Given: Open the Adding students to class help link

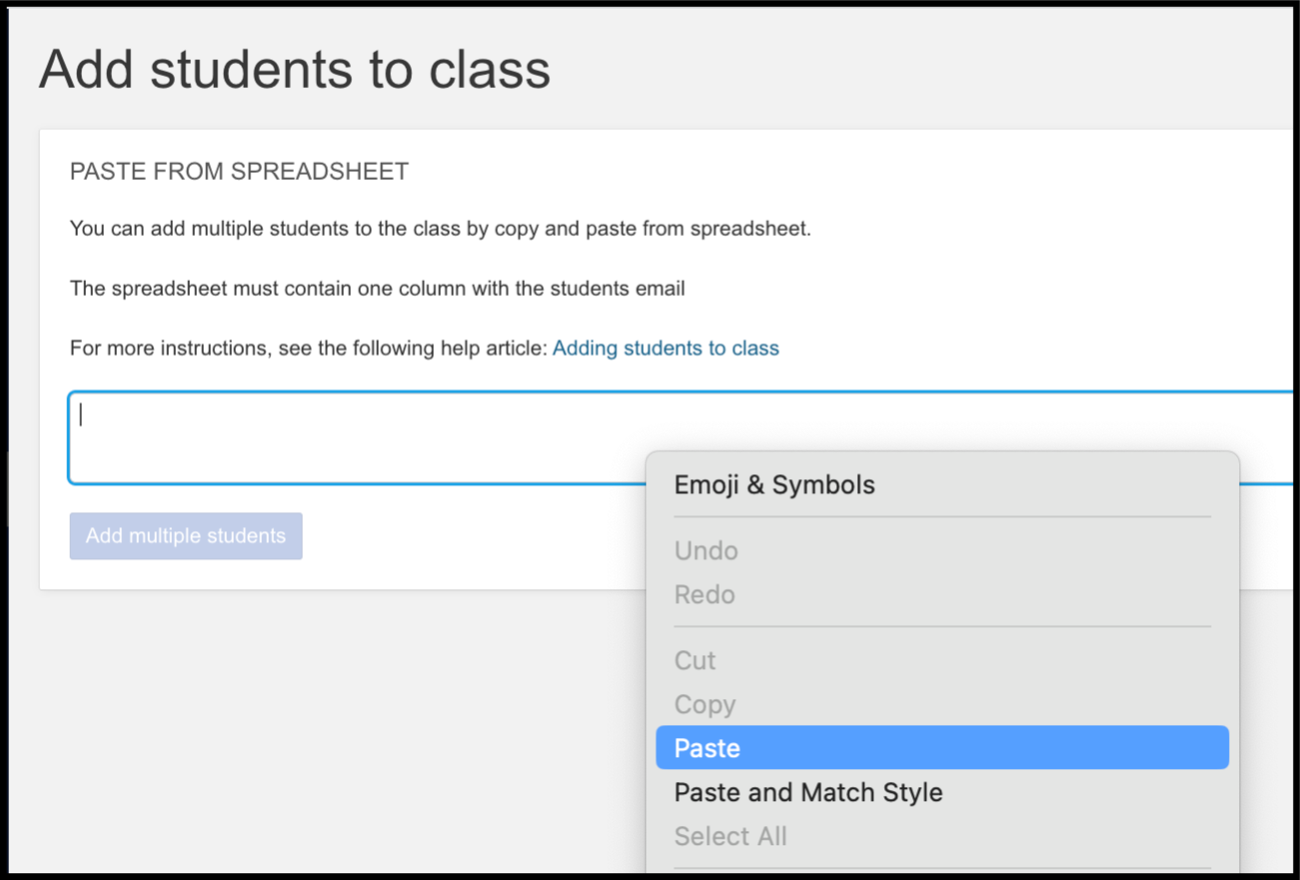Looking at the screenshot, I should coord(665,348).
